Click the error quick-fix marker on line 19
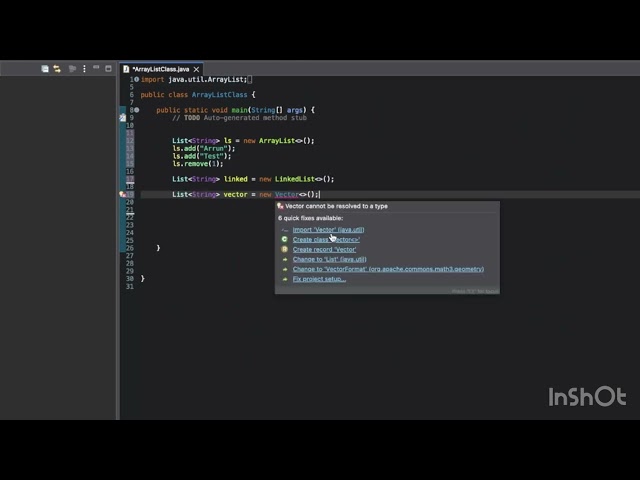 coord(122,195)
